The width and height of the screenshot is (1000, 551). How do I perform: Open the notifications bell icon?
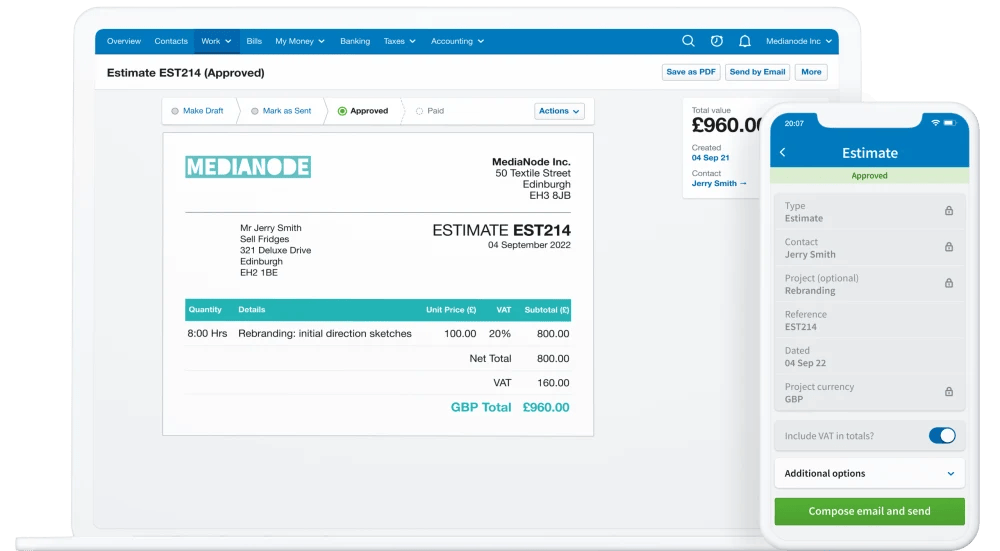(x=744, y=41)
